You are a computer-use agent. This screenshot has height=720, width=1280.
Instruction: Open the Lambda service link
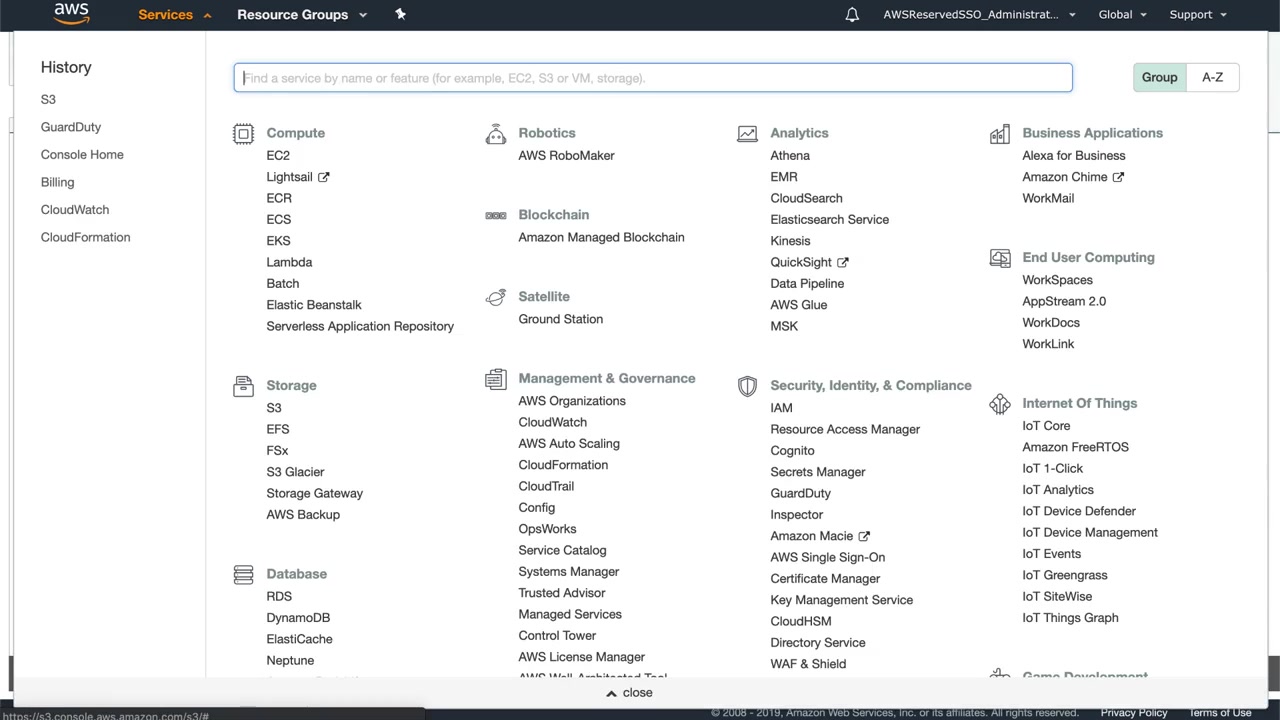[x=289, y=262]
